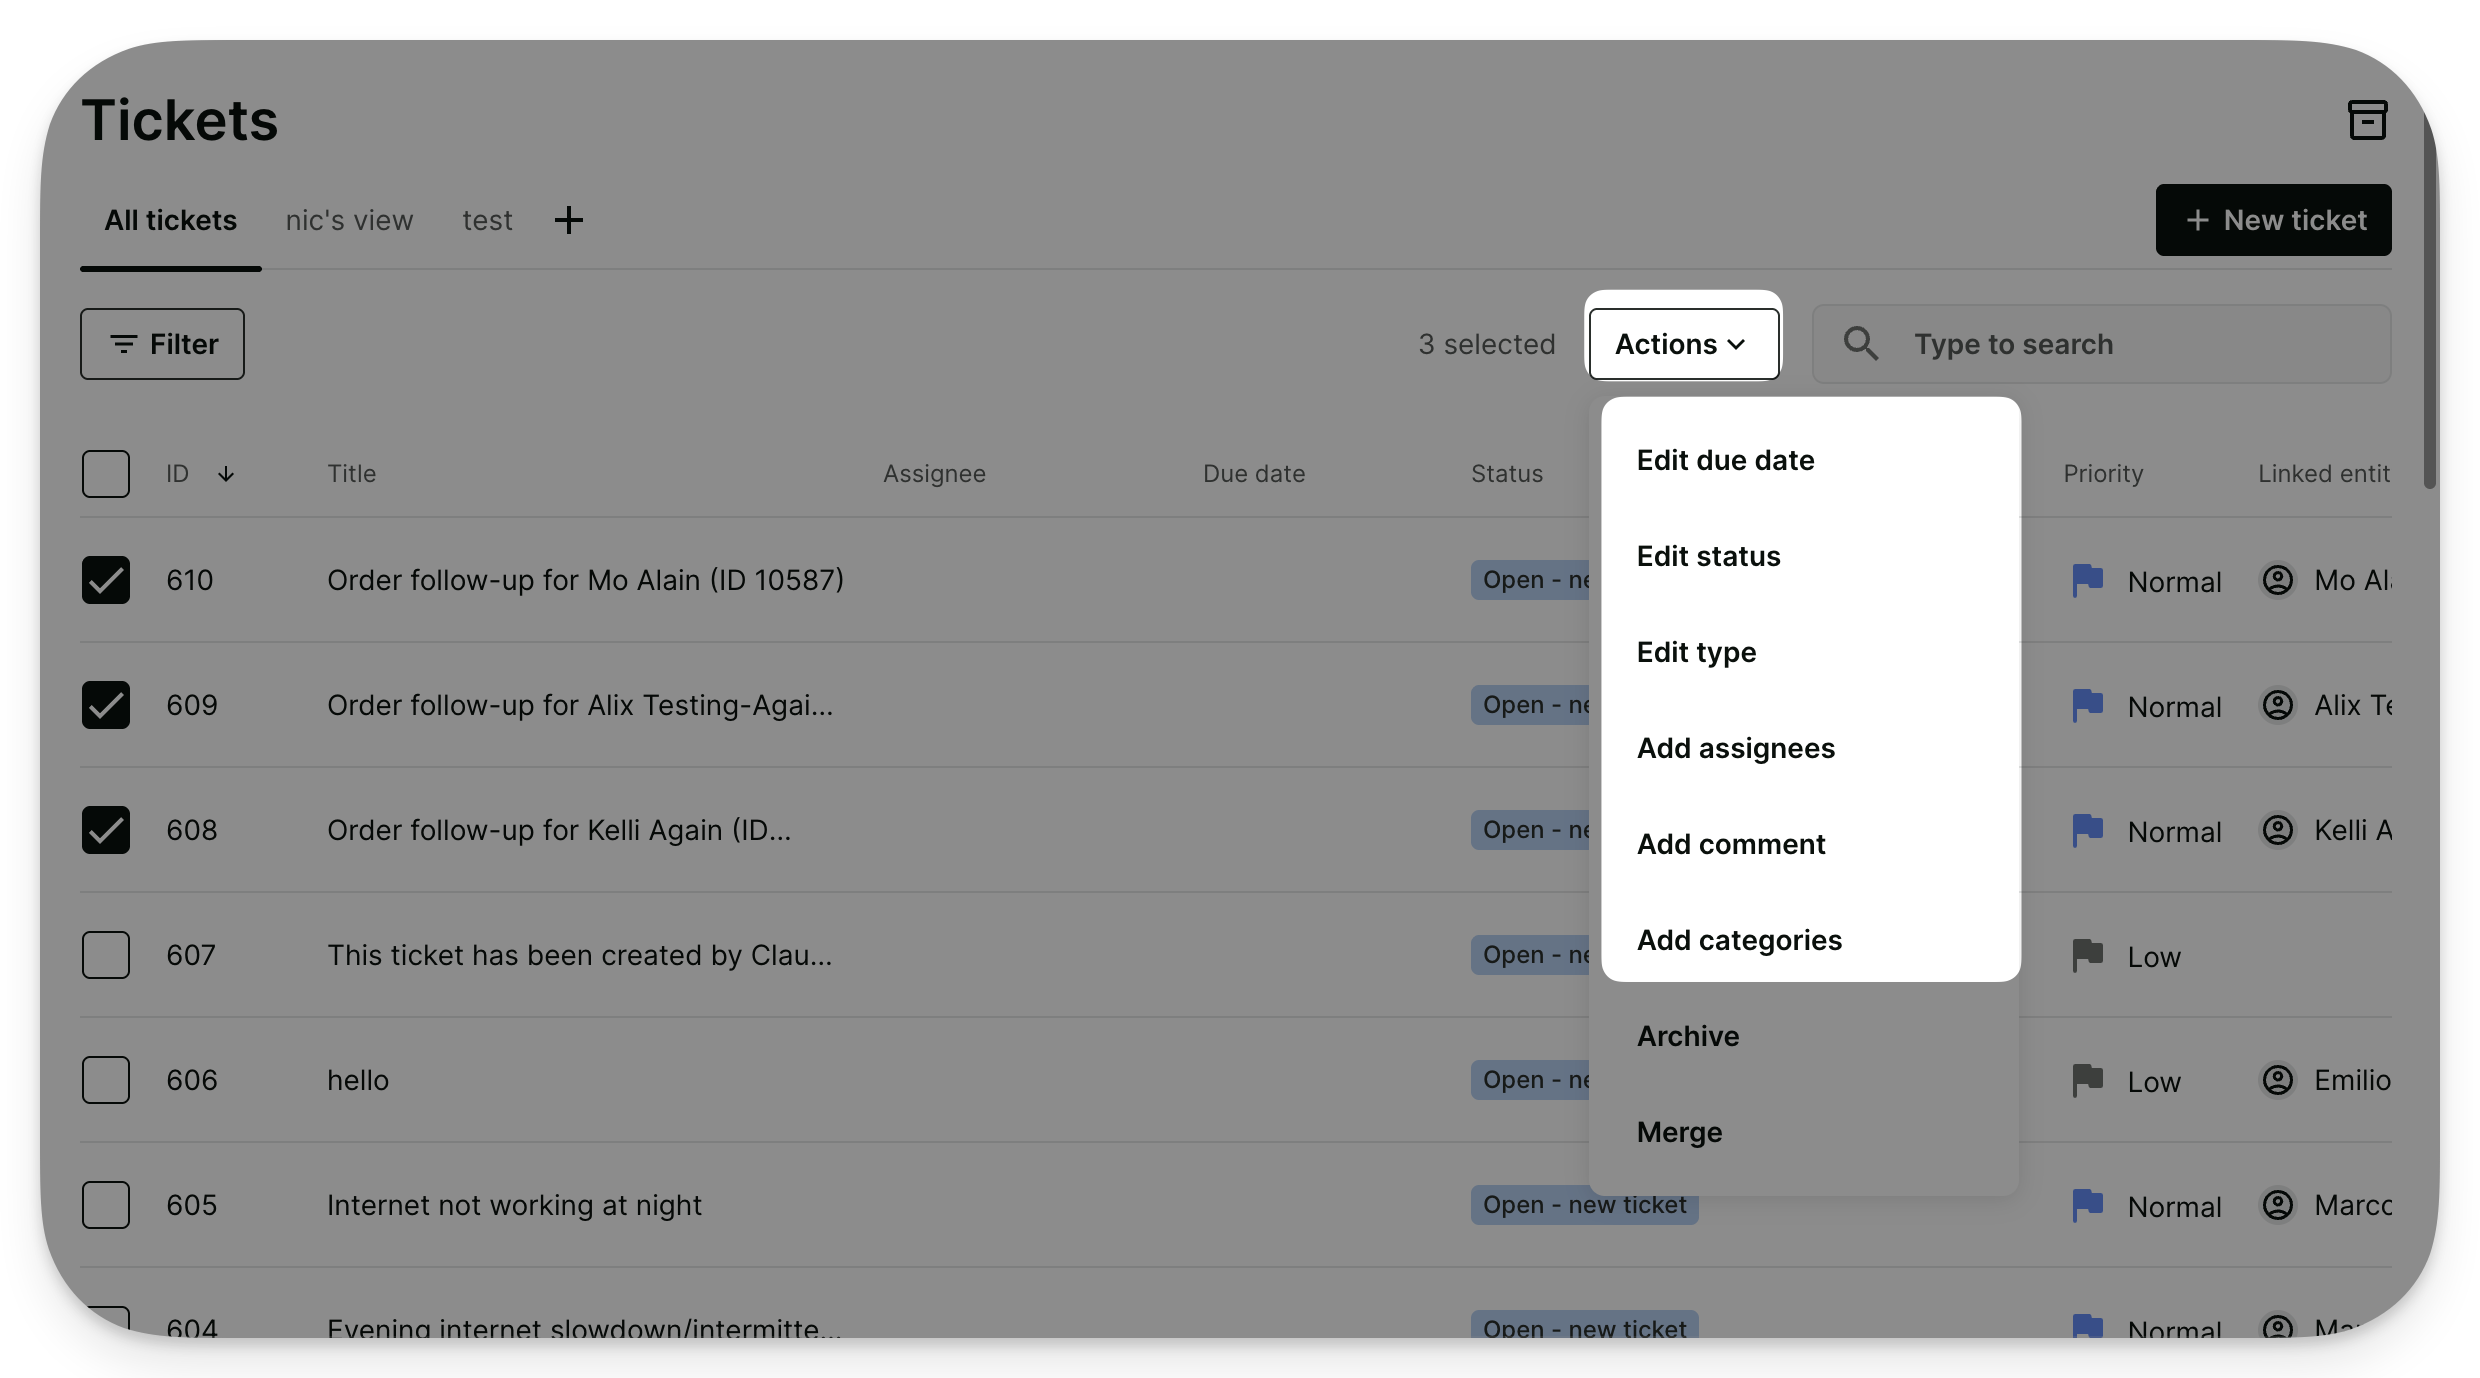The width and height of the screenshot is (2480, 1378).
Task: Click the person icon beside Emilio
Action: point(2278,1080)
